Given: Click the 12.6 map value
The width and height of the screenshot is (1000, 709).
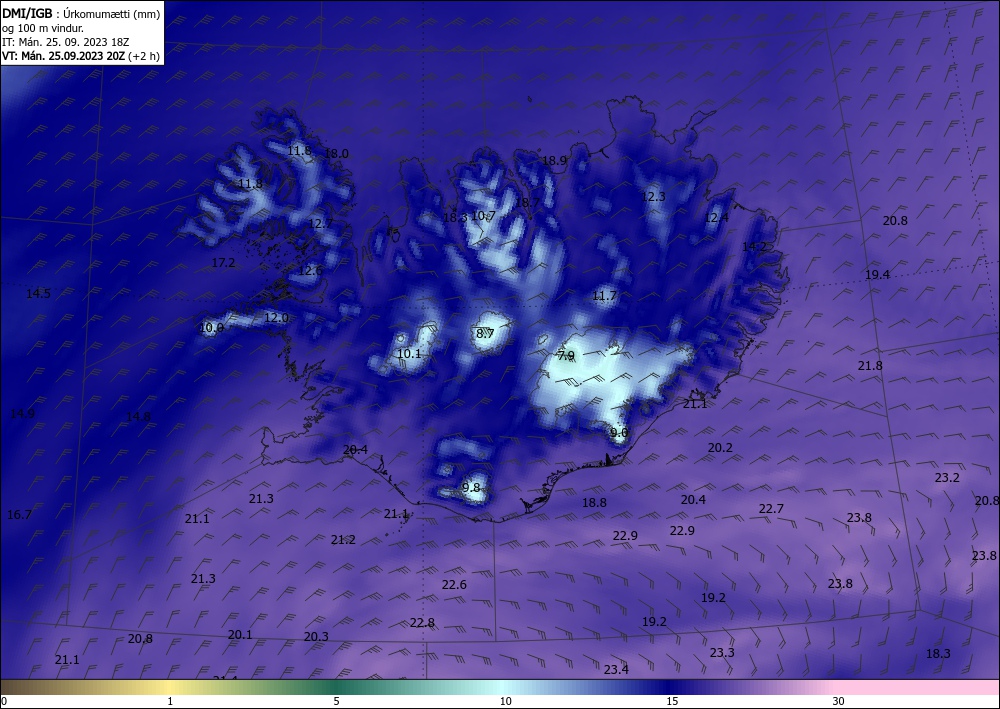Looking at the screenshot, I should tap(311, 271).
